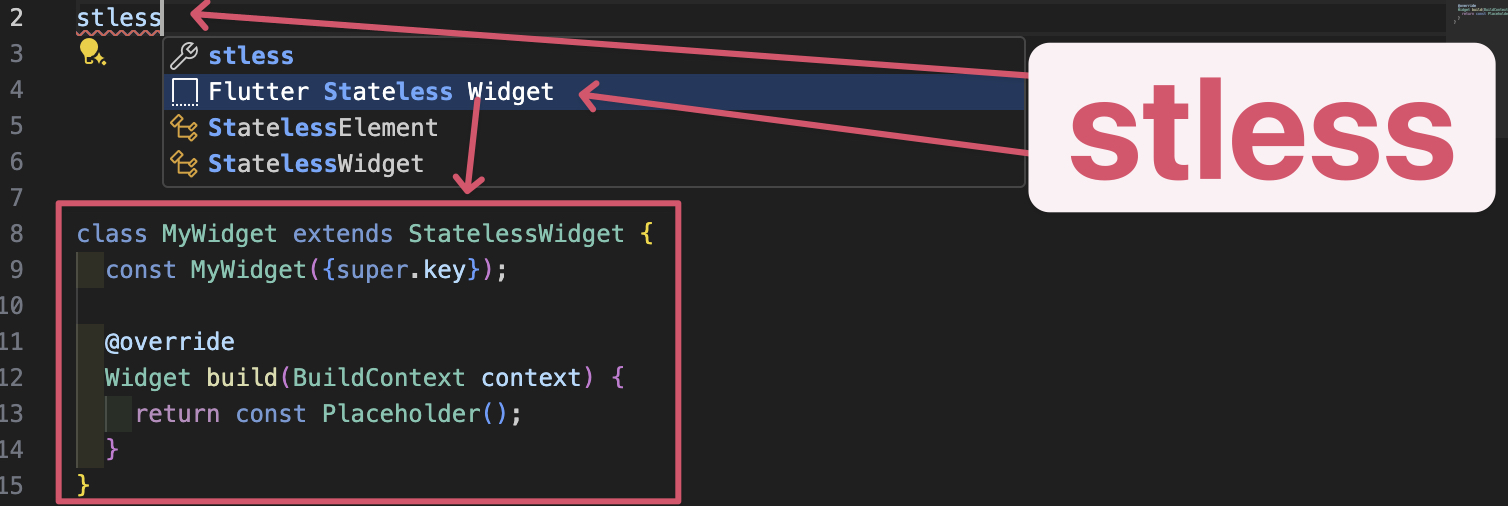
Task: Pick the StatelessWidget autocomplete entry
Action: point(315,163)
